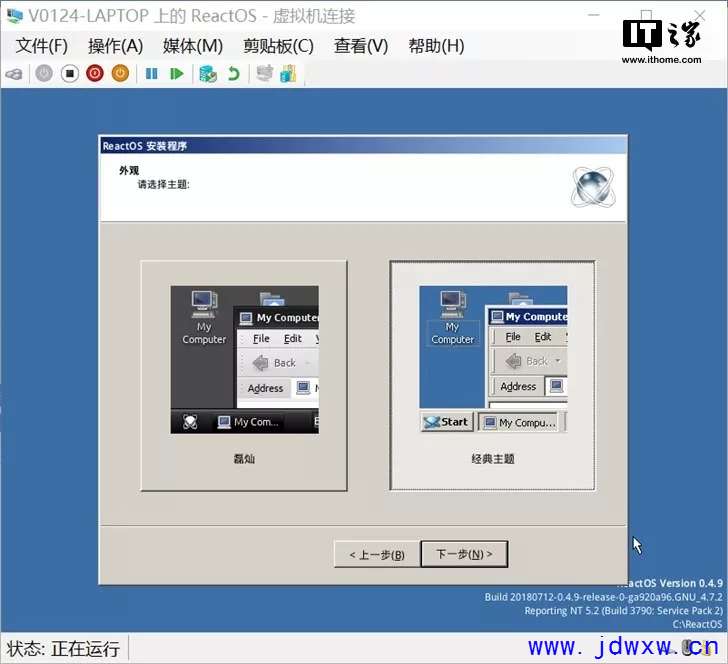Click the 外观 heading text

click(x=129, y=170)
